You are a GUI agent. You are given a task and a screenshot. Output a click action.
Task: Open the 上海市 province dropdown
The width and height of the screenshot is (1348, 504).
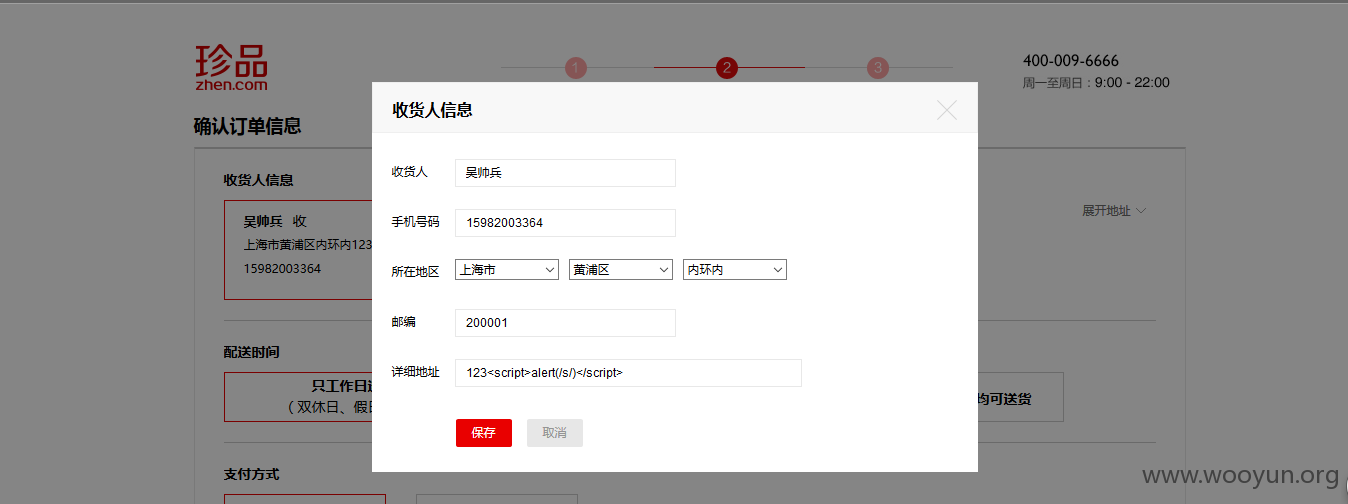click(x=507, y=270)
